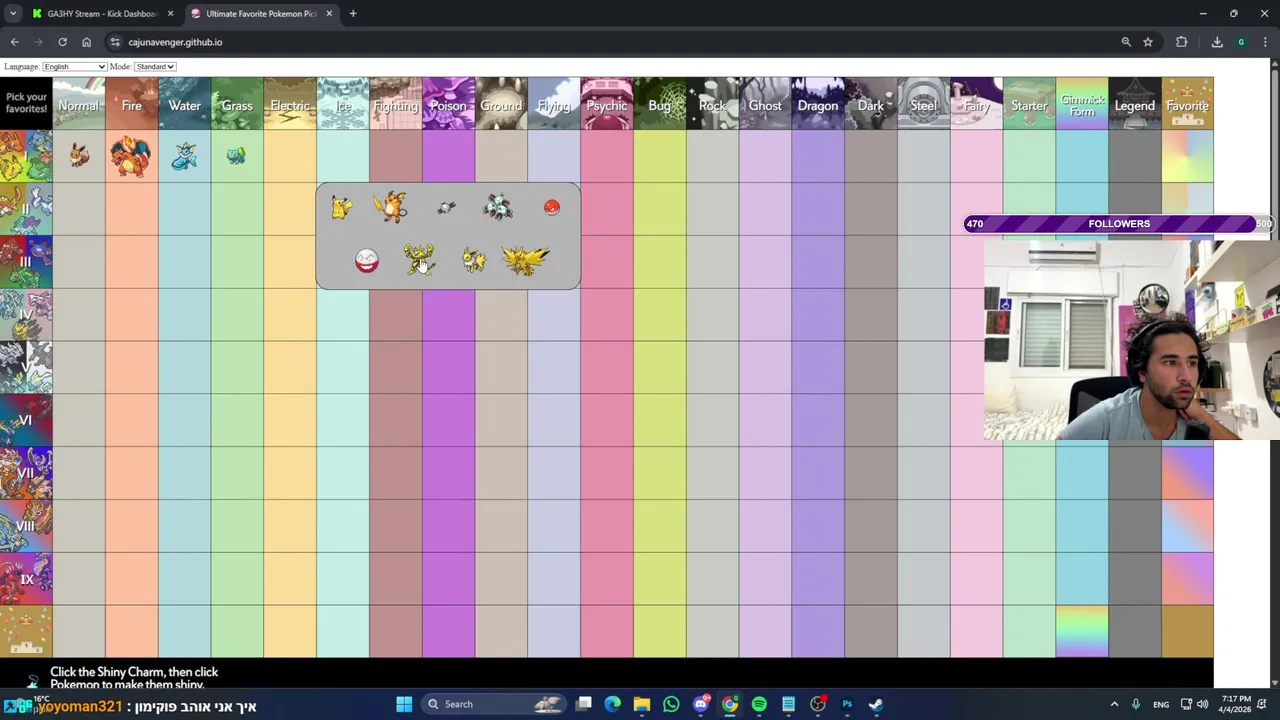Viewport: 1280px width, 720px height.
Task: Click the Favorite cell in top row
Action: [x=1188, y=156]
